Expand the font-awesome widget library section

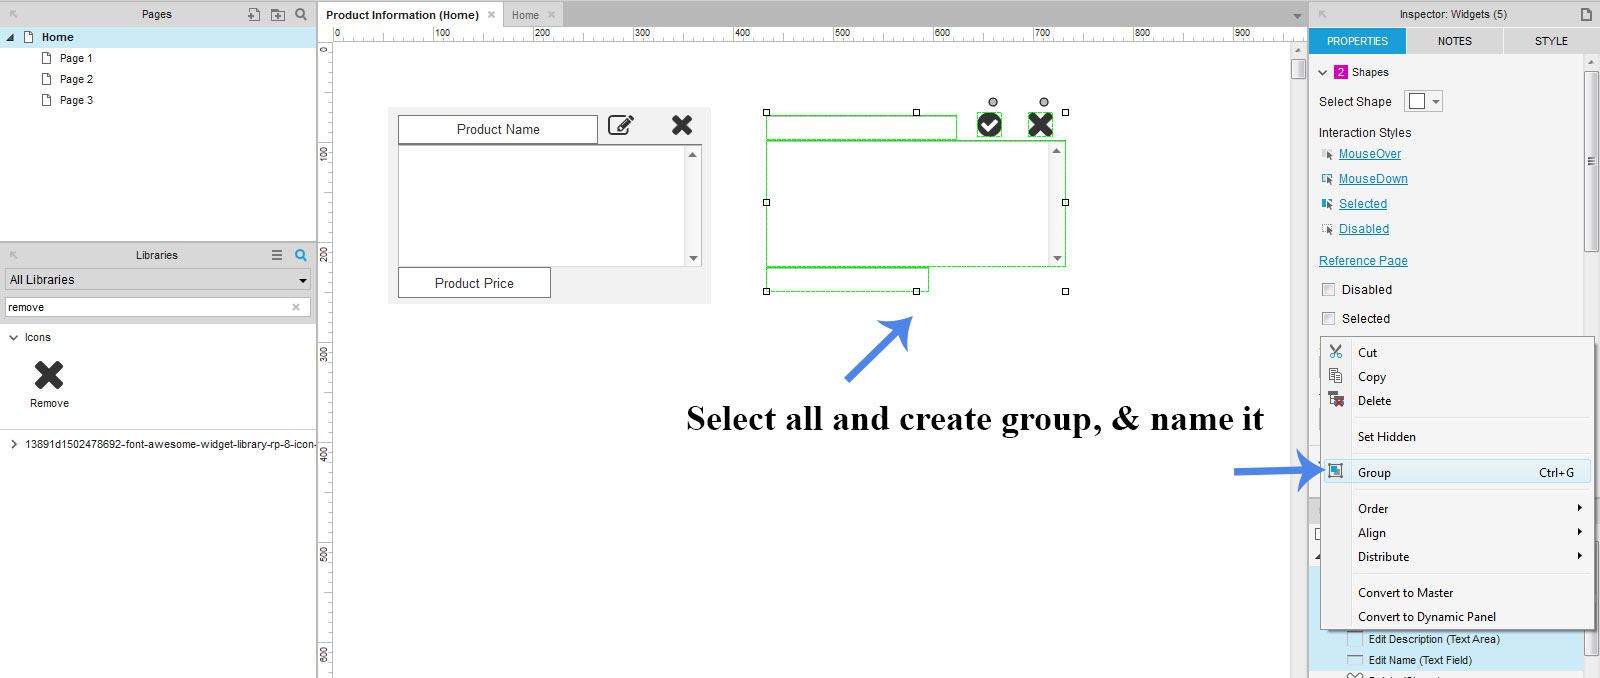[x=13, y=444]
